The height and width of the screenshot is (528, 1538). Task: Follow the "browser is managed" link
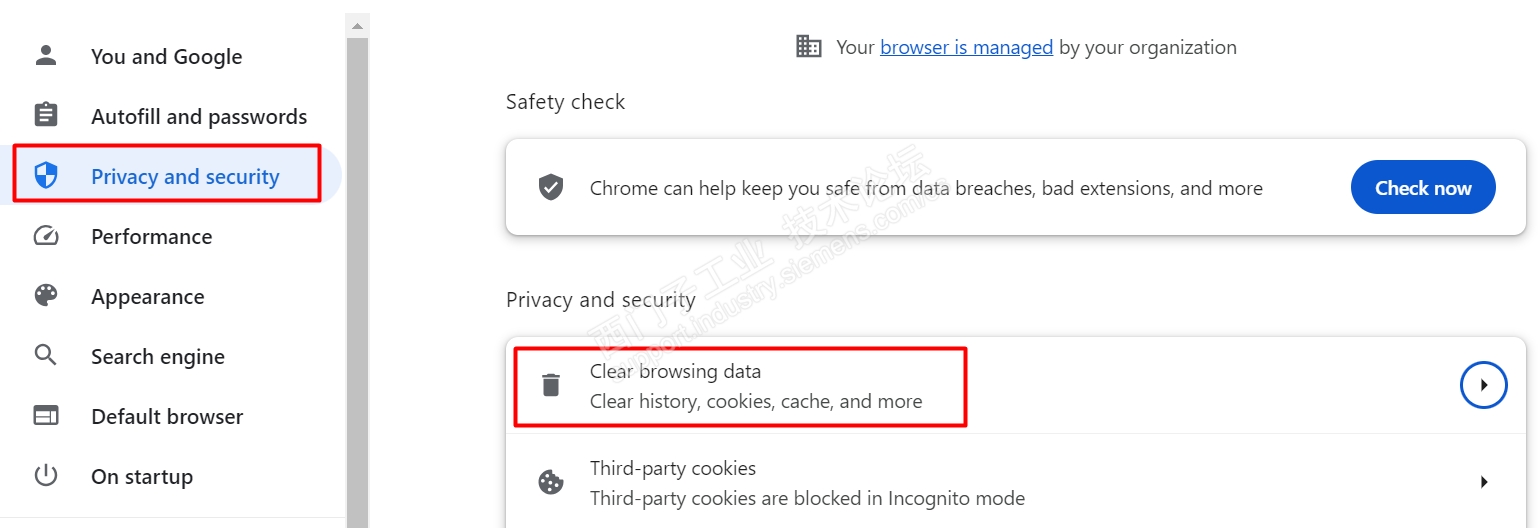966,47
